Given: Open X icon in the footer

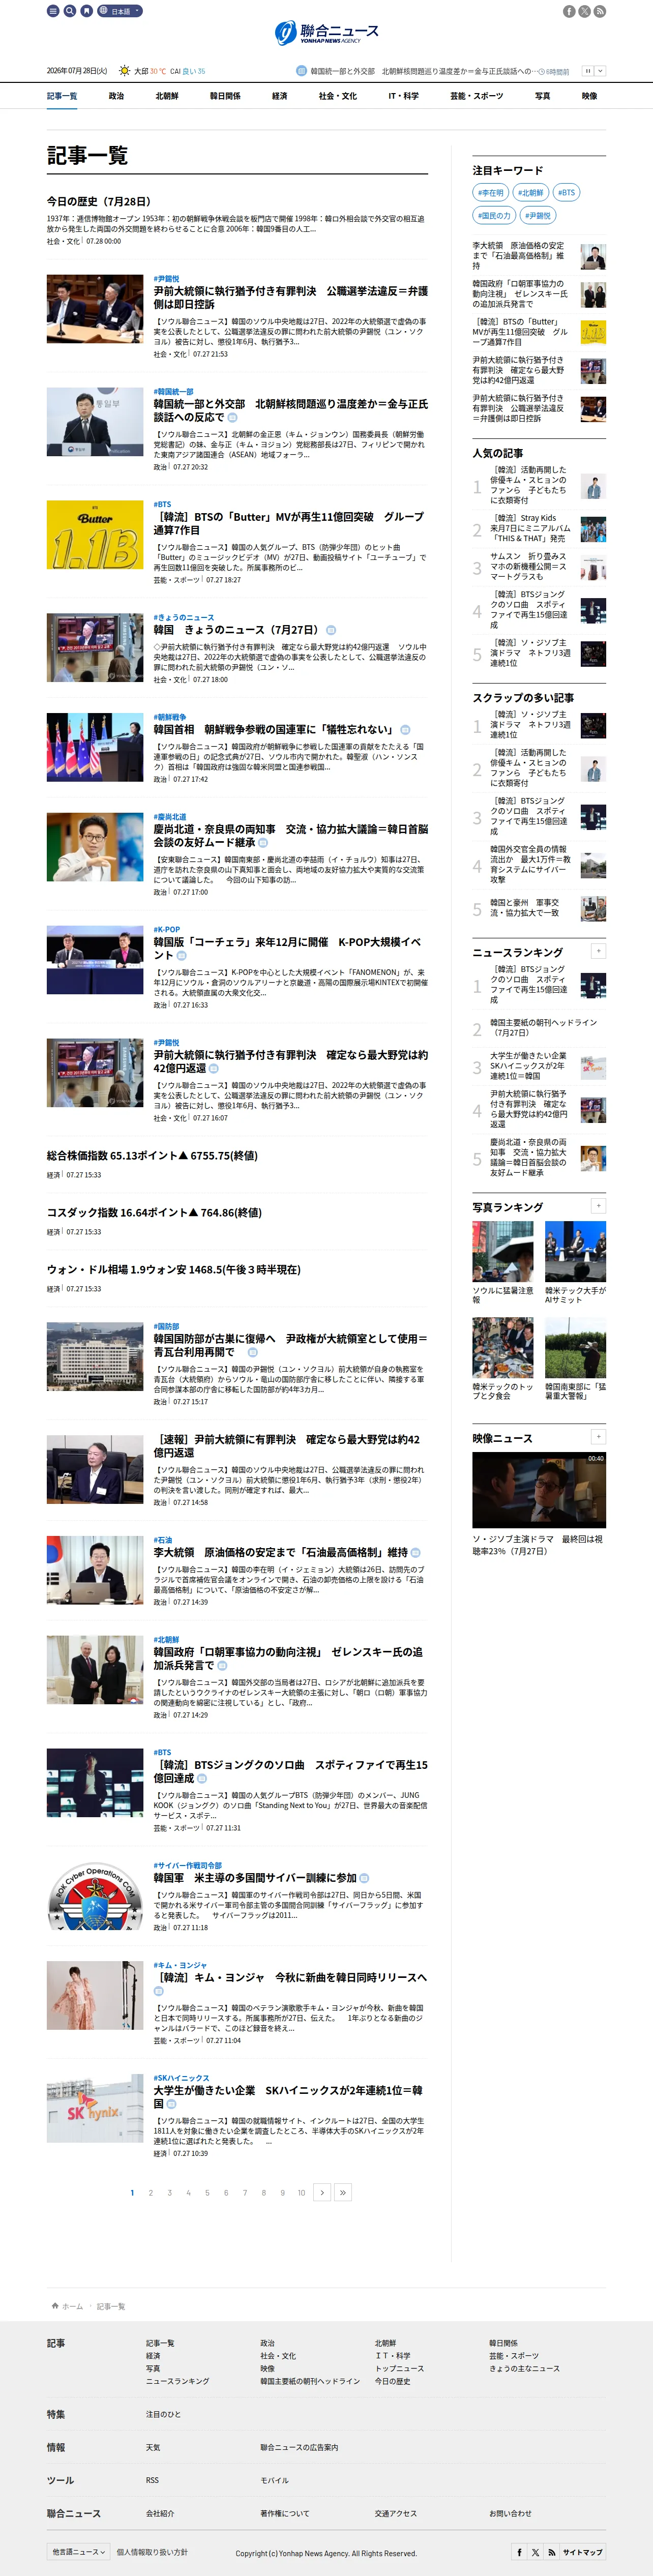Looking at the screenshot, I should (x=536, y=2552).
